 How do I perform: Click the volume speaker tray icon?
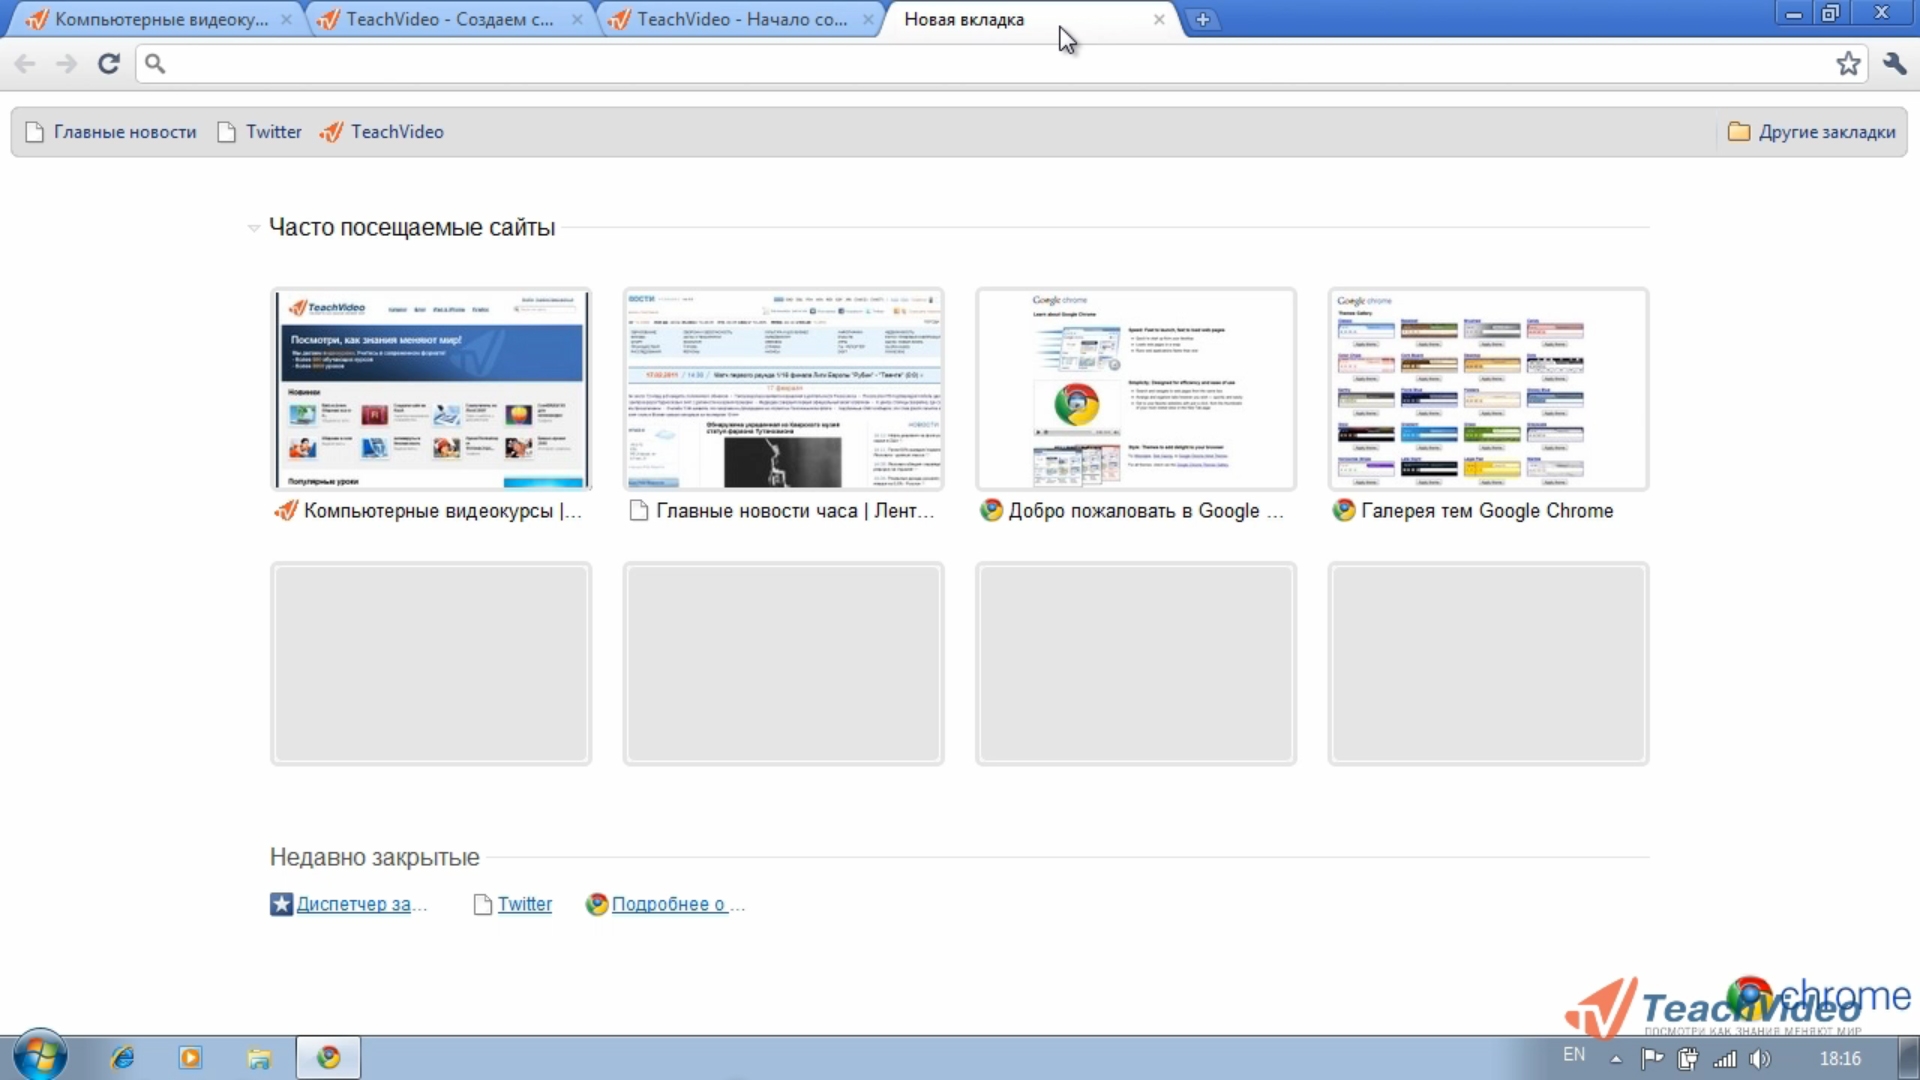pyautogui.click(x=1760, y=1058)
